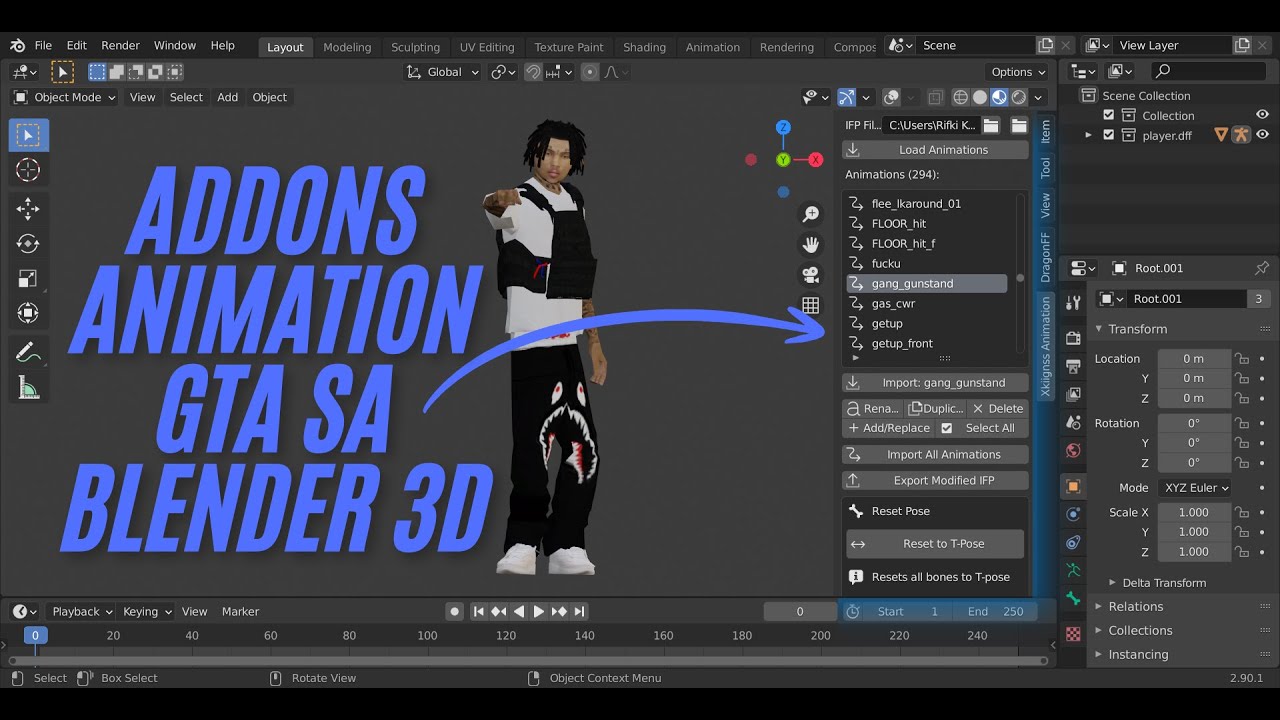Toggle lock on Location X
The height and width of the screenshot is (720, 1280).
pos(1241,358)
